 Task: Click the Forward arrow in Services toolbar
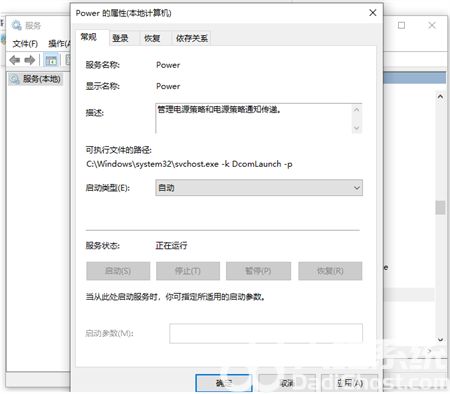pos(30,60)
